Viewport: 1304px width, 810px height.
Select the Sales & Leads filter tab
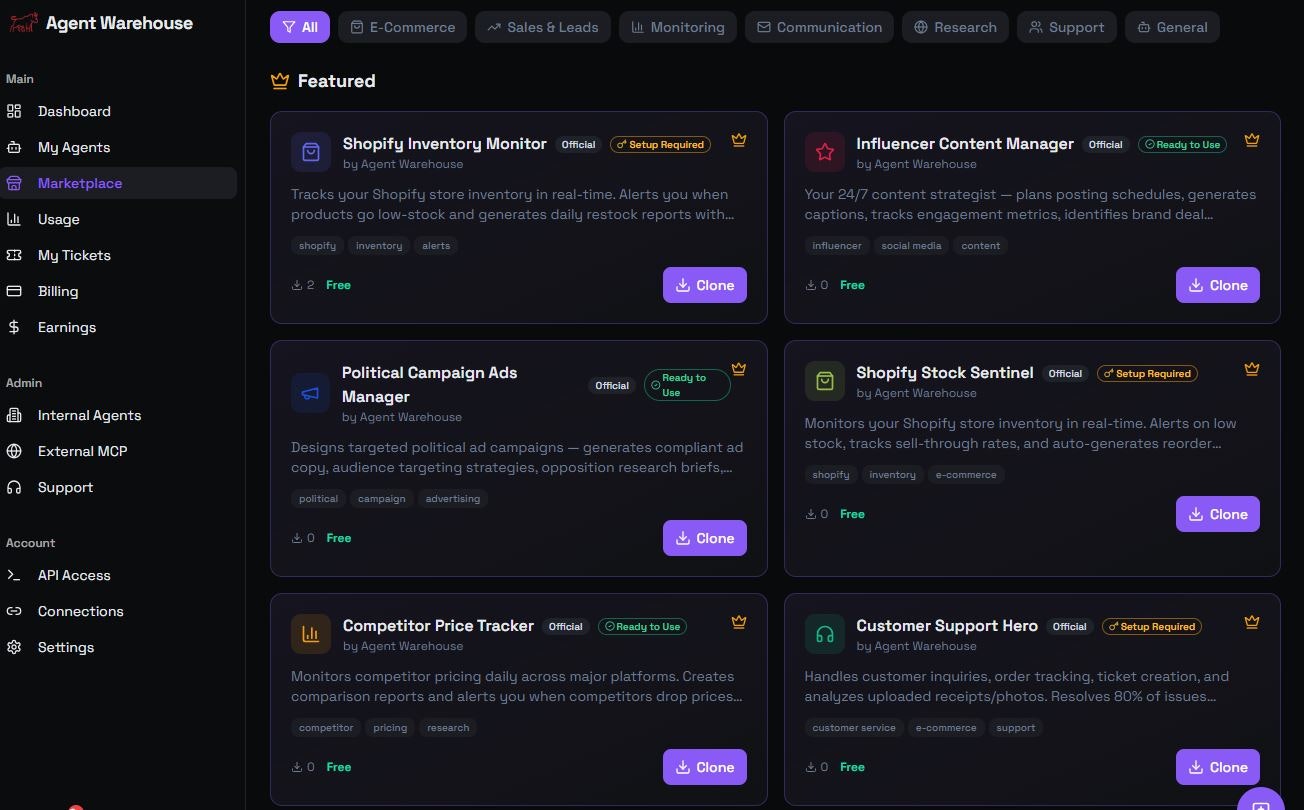543,27
